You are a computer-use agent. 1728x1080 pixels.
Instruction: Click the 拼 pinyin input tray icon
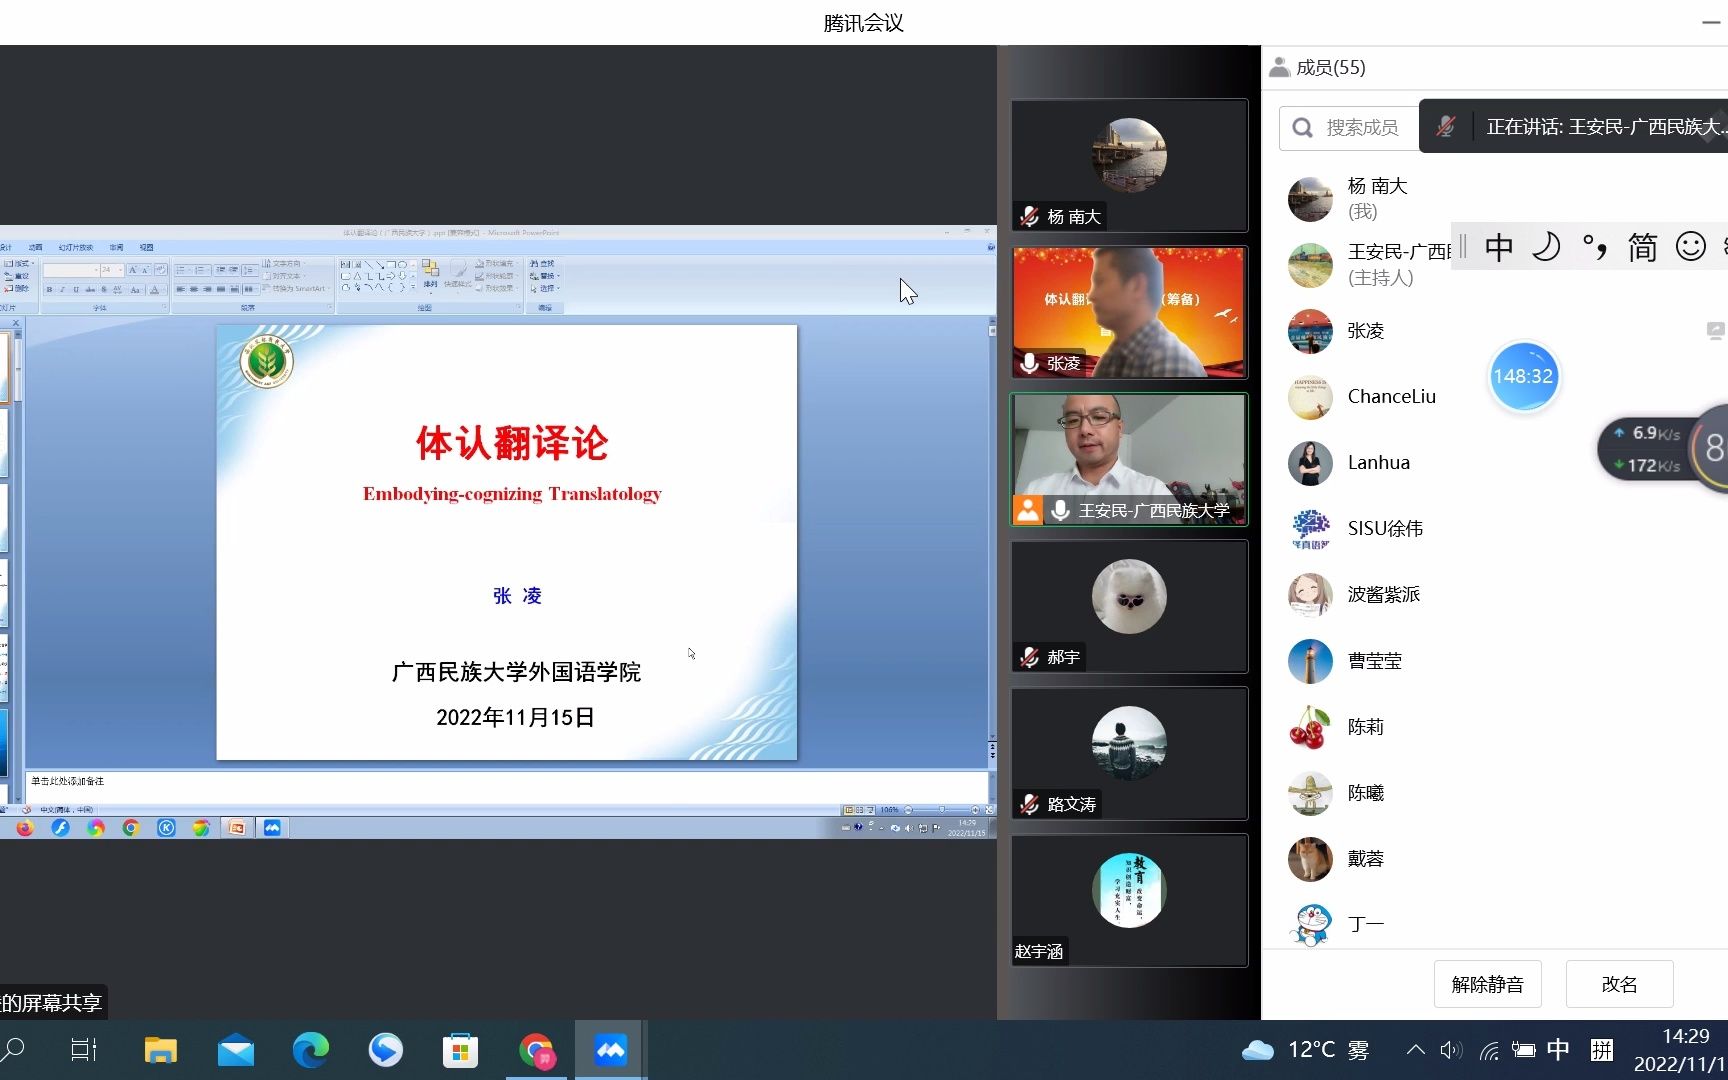tap(1602, 1050)
